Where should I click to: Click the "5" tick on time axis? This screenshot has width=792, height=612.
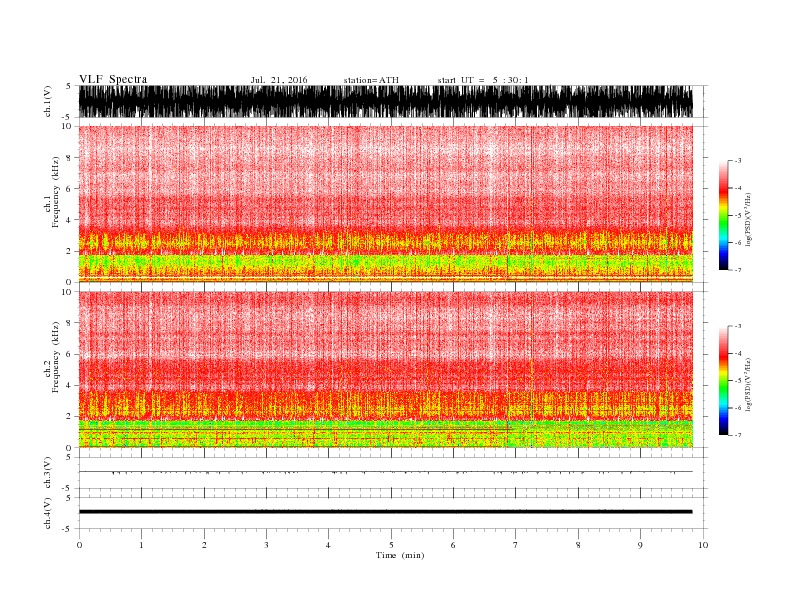(391, 545)
